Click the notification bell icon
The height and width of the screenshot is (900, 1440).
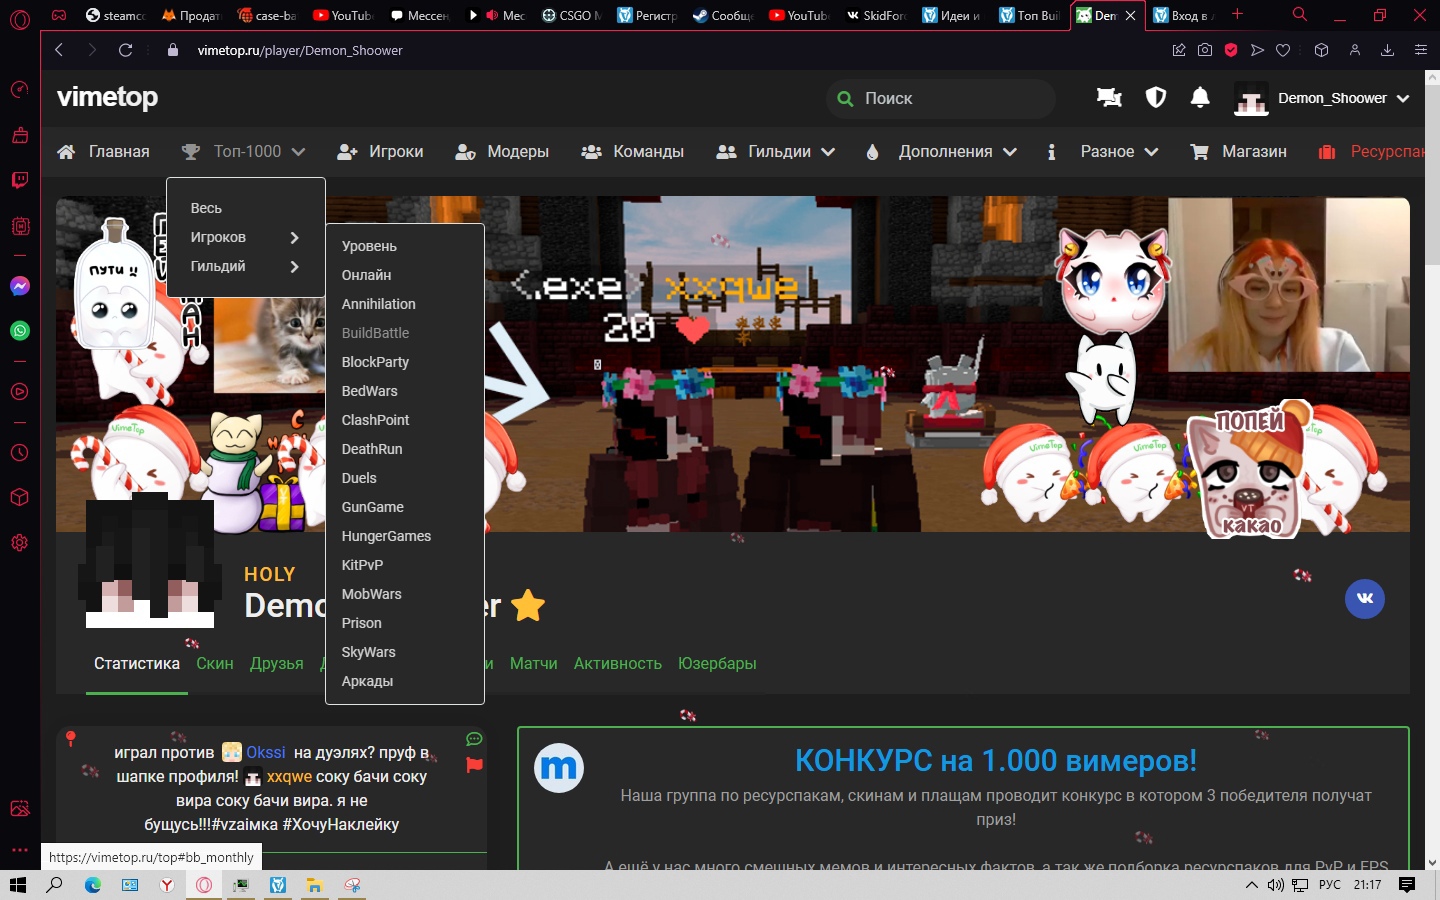[1200, 98]
